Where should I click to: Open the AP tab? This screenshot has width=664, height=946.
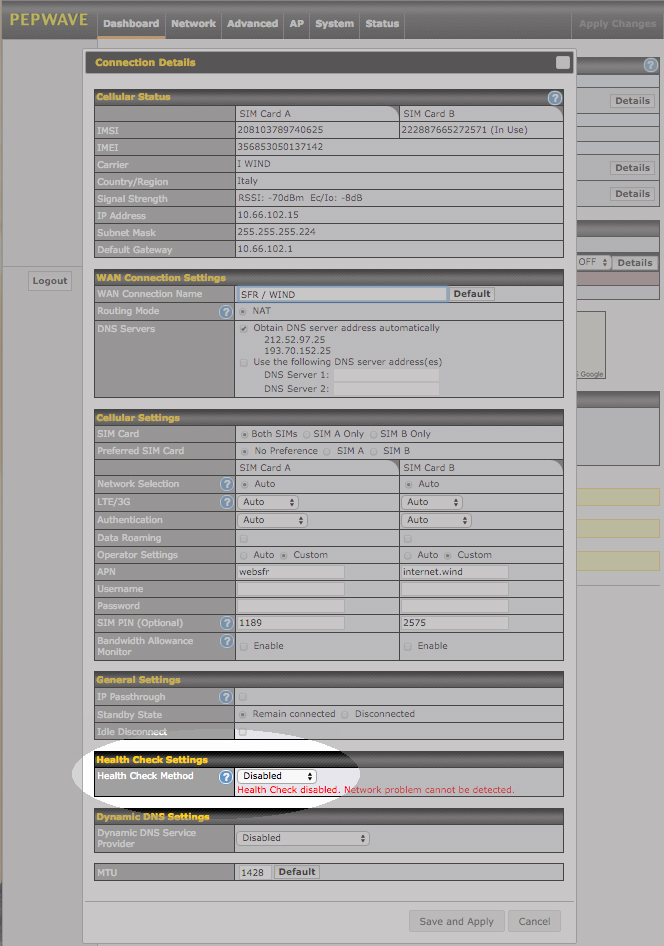(x=297, y=24)
